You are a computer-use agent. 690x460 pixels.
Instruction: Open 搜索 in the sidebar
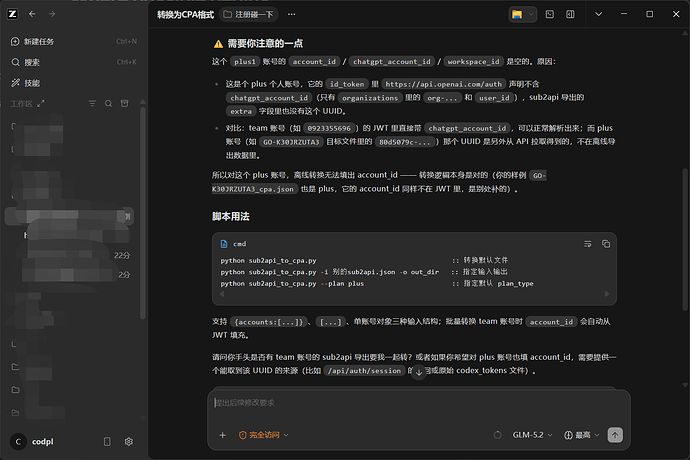click(x=73, y=62)
